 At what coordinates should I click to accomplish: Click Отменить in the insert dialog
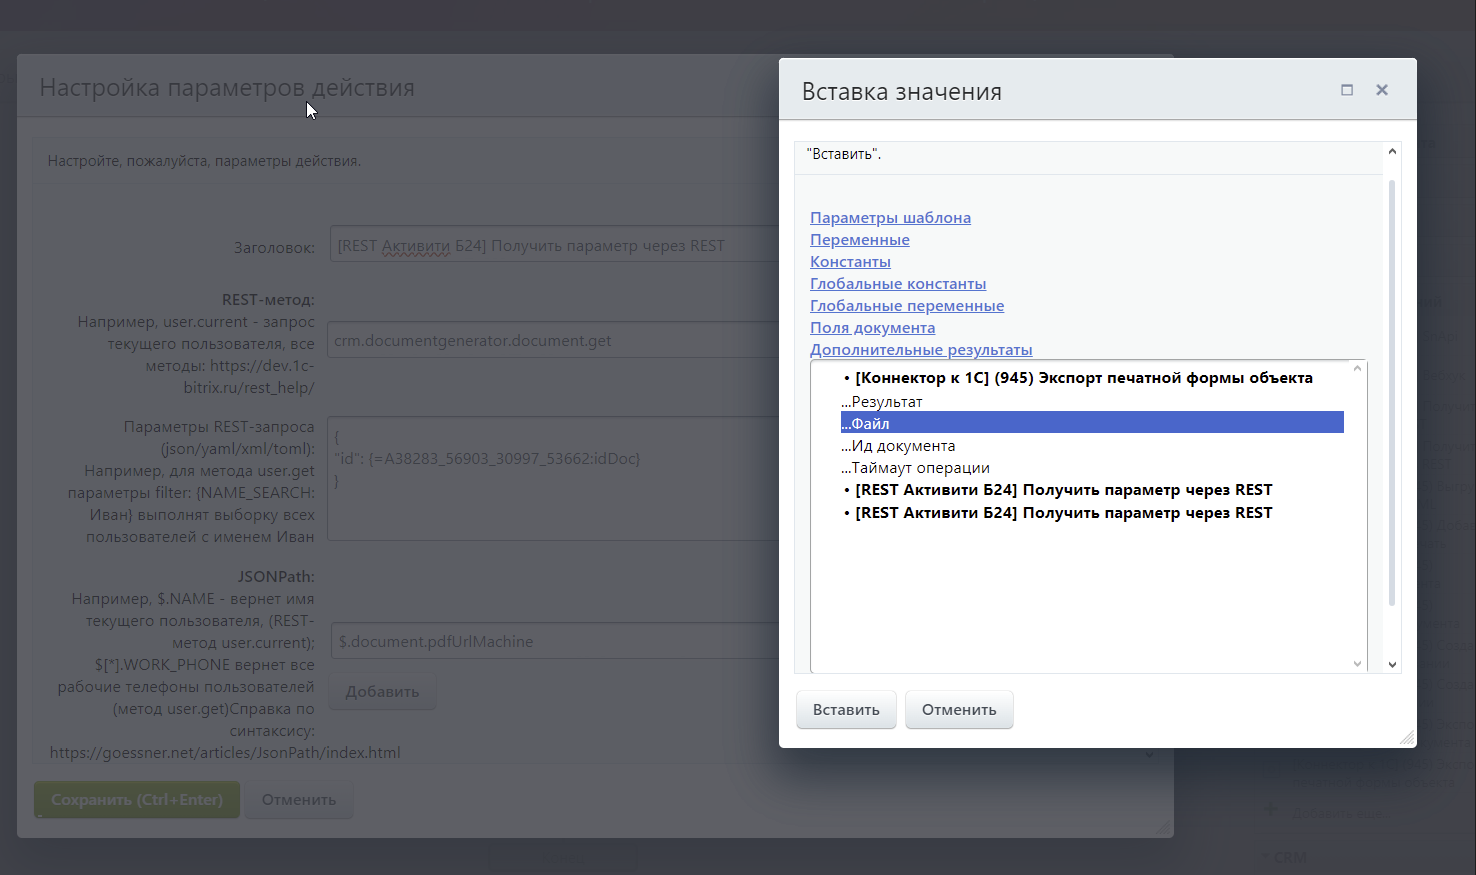[958, 710]
